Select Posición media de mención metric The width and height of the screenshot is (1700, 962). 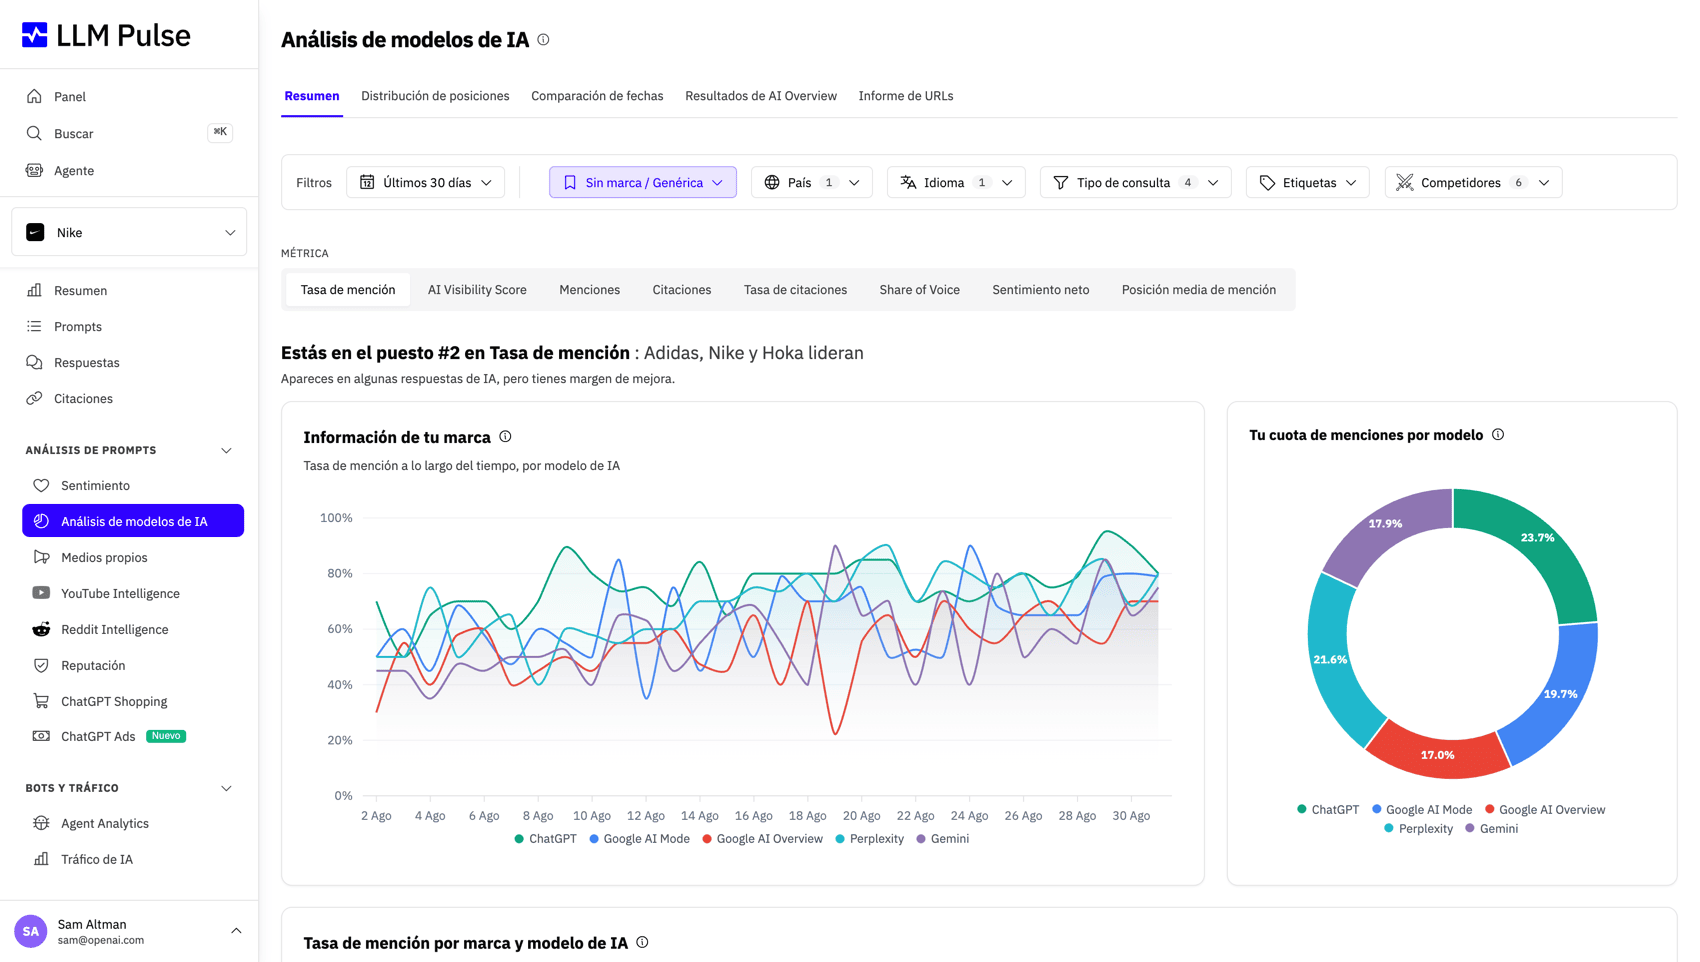click(1199, 290)
